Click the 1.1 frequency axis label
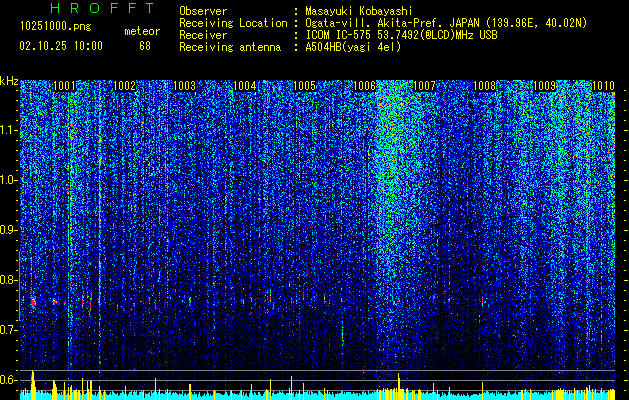Screen dimensions: 629x400 [9, 130]
